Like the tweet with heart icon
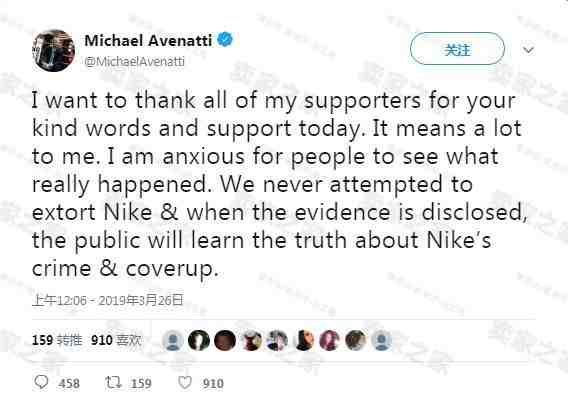 coord(185,382)
